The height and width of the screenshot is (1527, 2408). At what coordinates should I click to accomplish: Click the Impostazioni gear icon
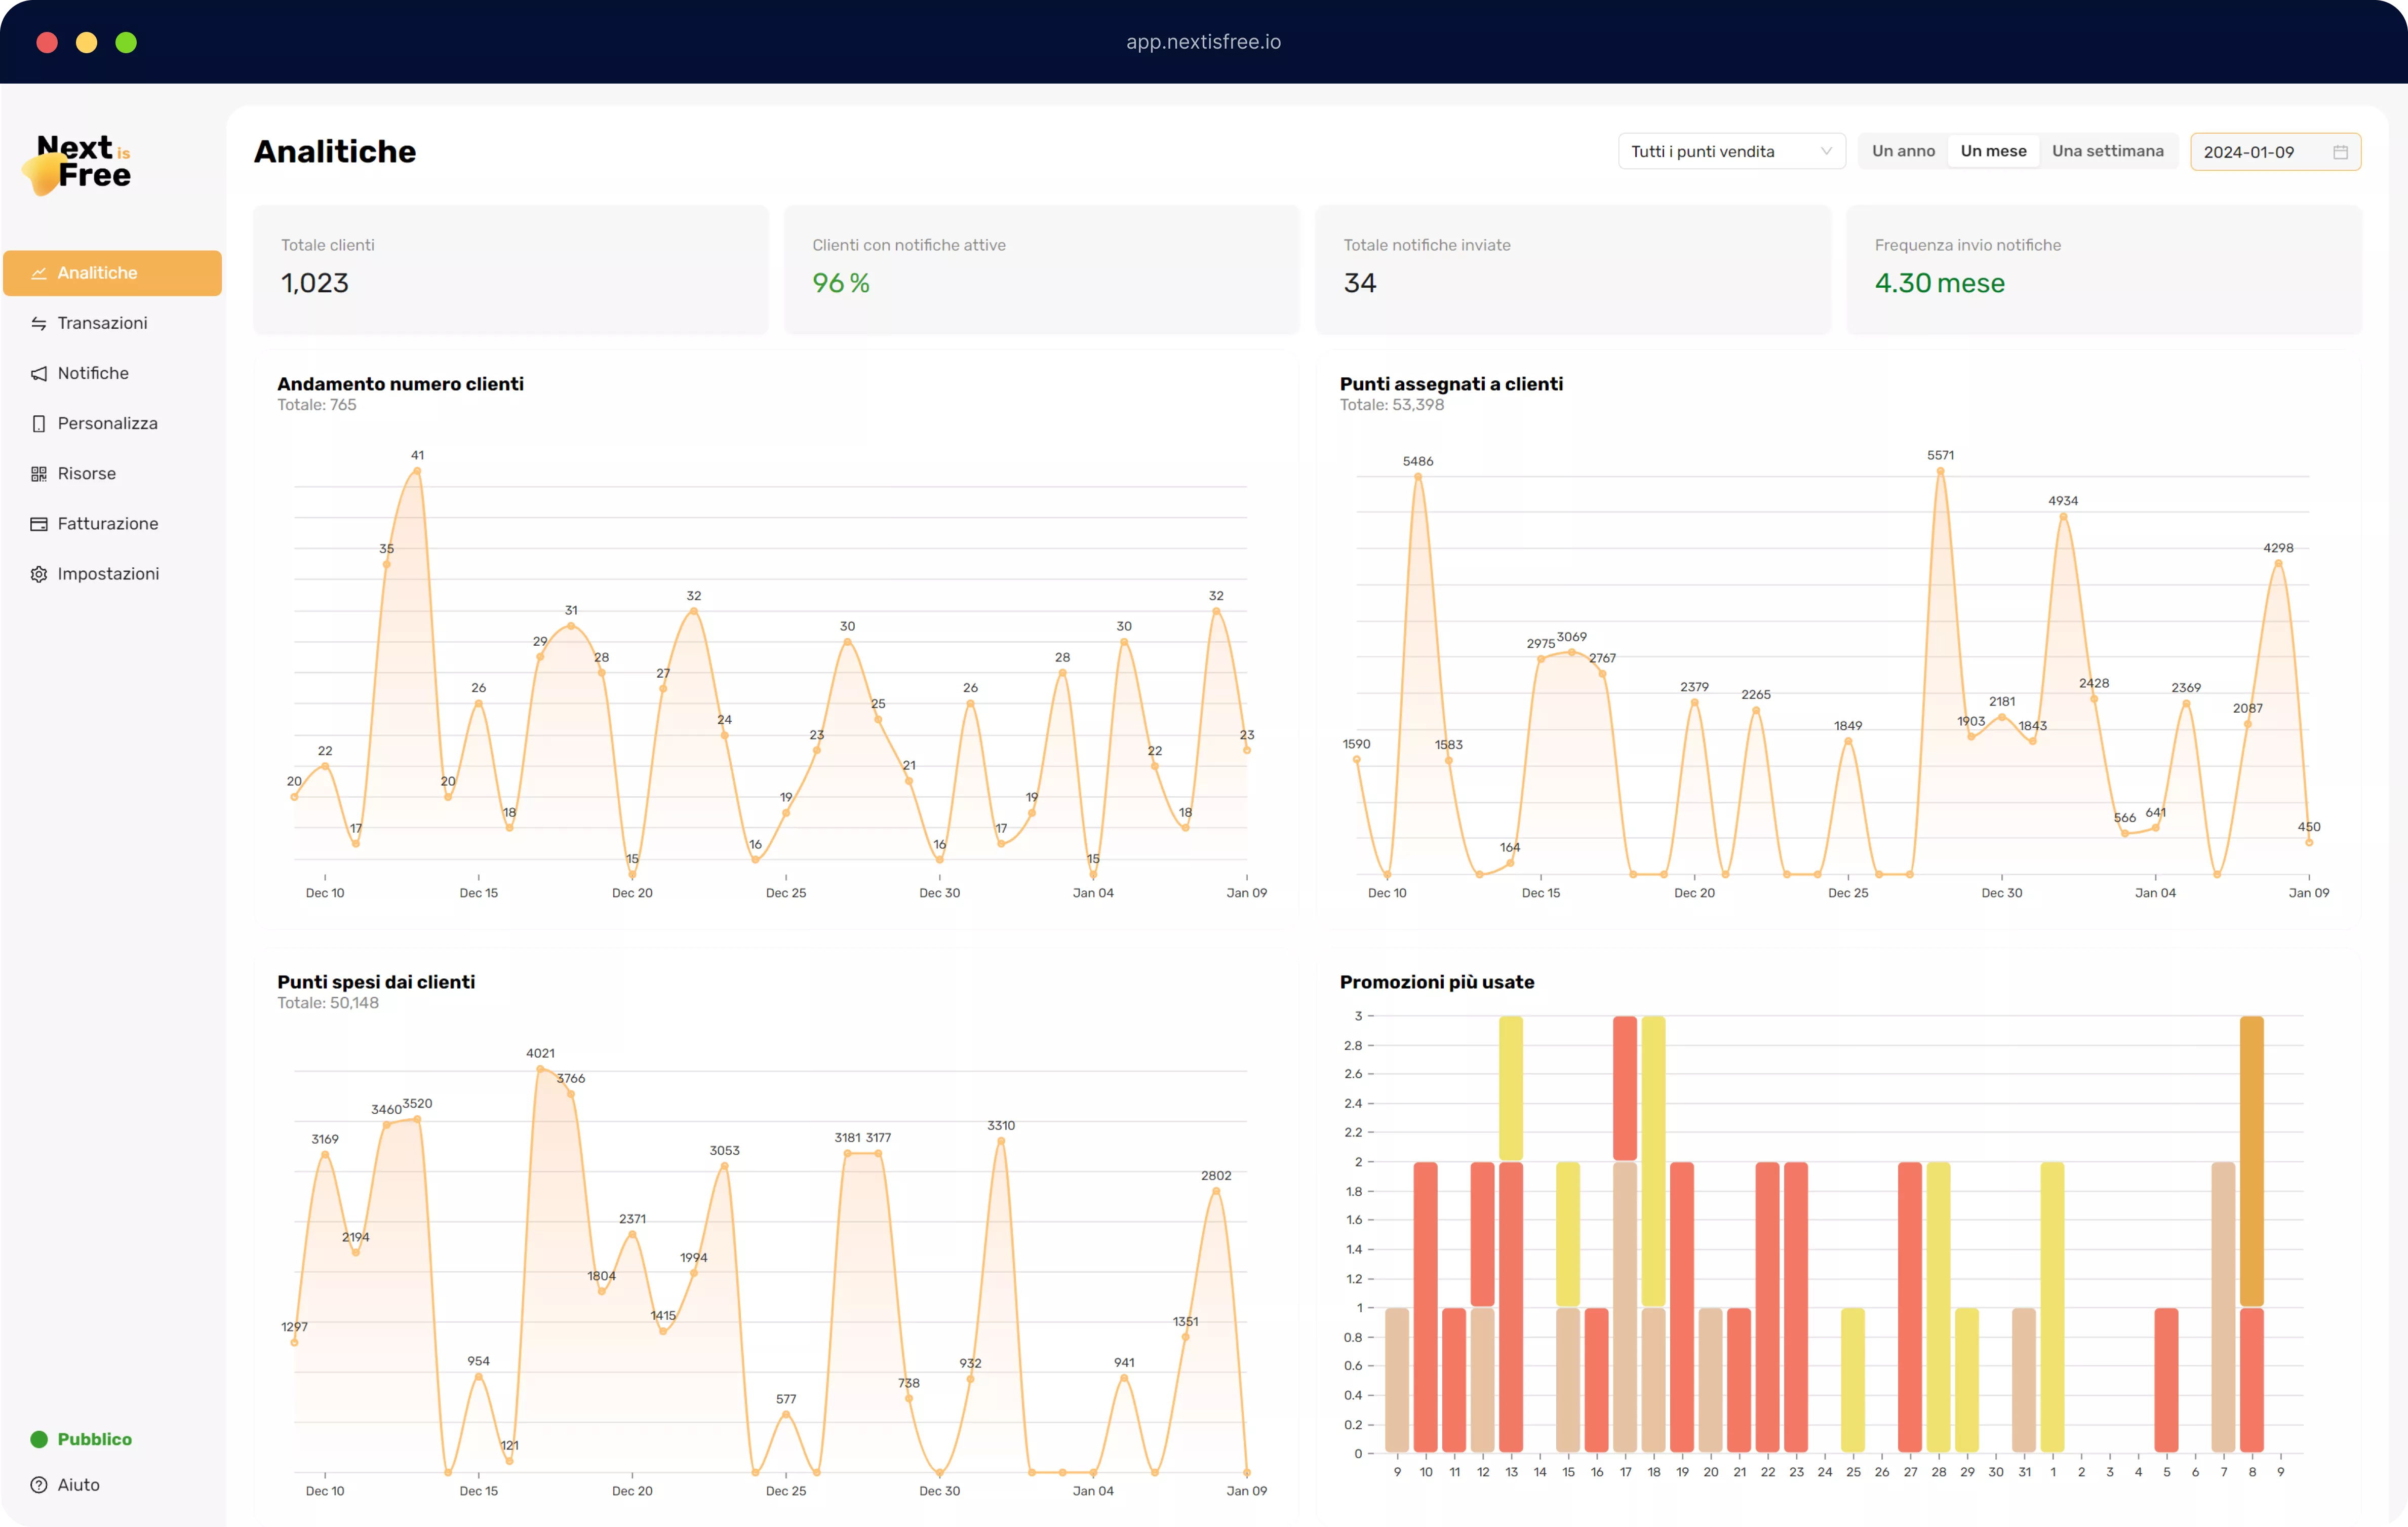tap(39, 574)
